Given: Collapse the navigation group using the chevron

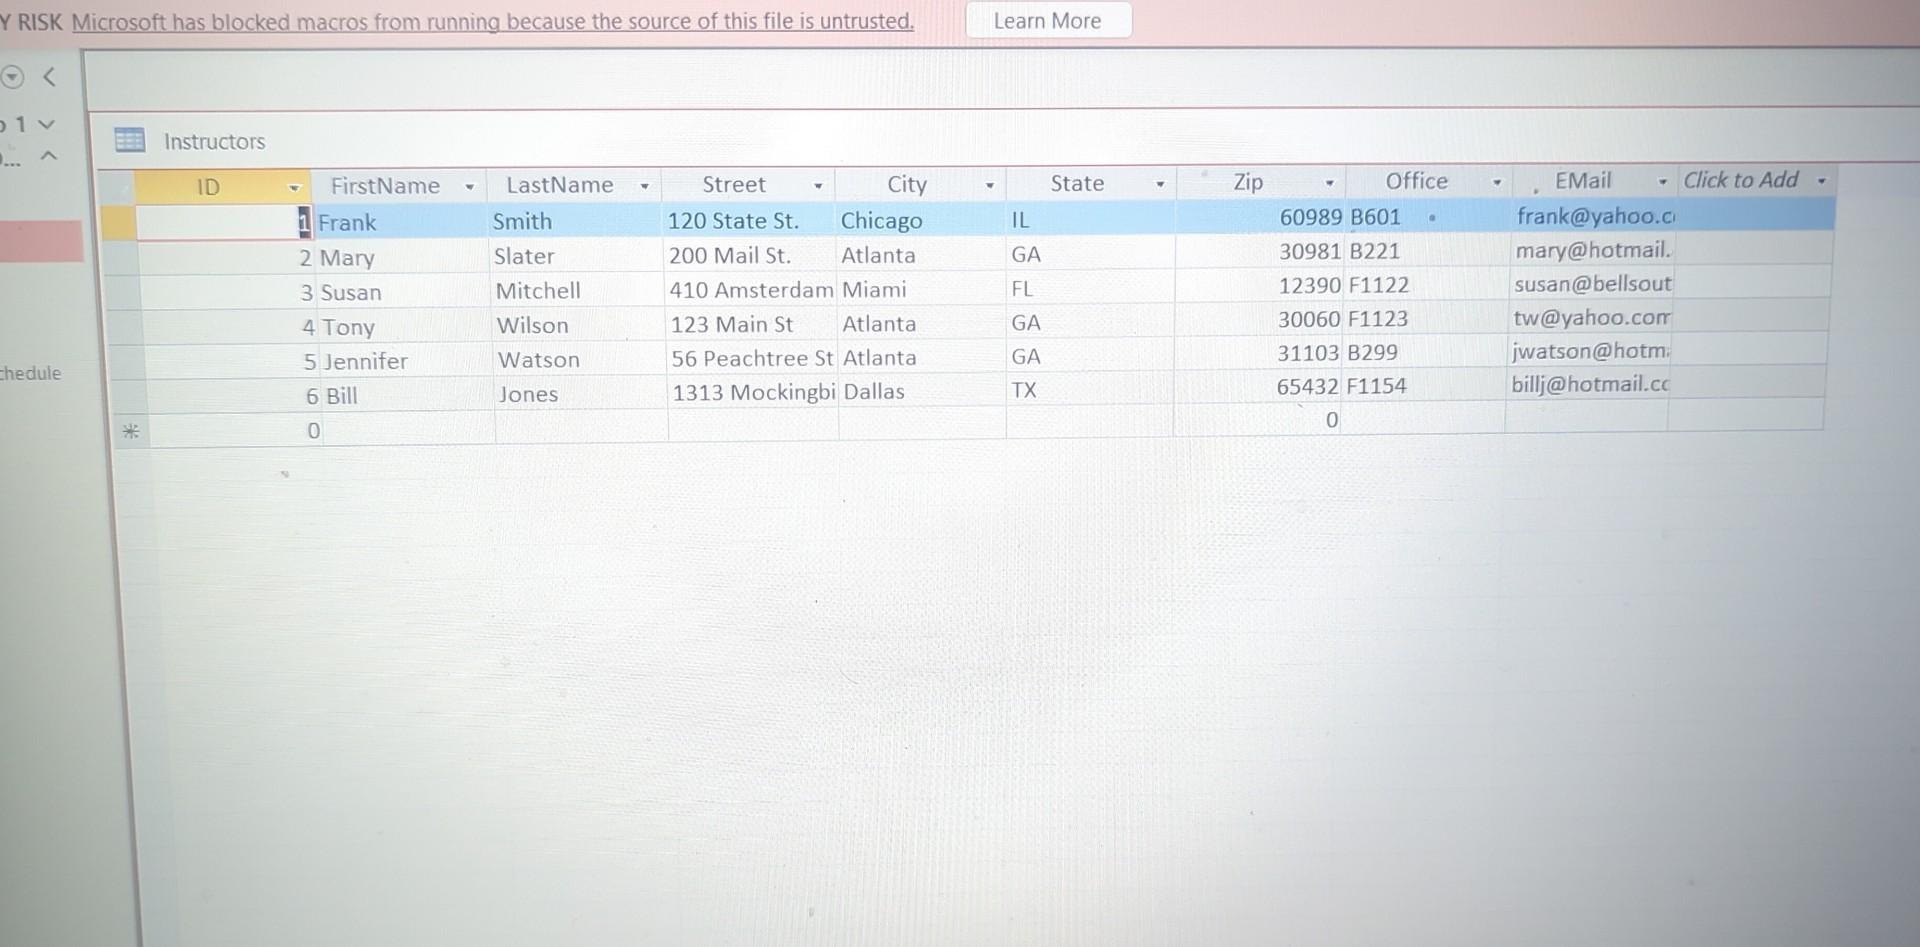Looking at the screenshot, I should tap(46, 156).
